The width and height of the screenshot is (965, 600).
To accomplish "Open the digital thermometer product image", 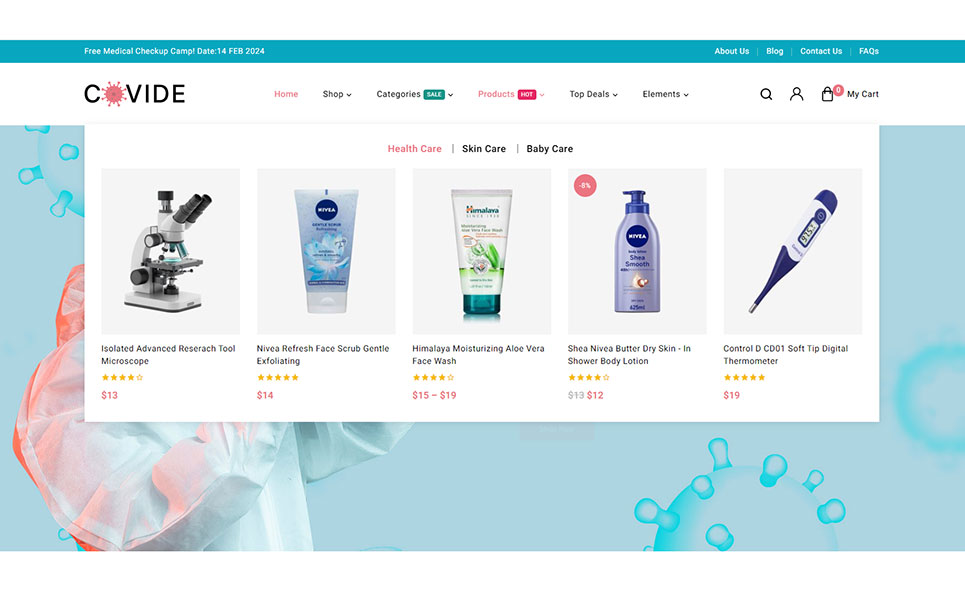I will point(793,251).
